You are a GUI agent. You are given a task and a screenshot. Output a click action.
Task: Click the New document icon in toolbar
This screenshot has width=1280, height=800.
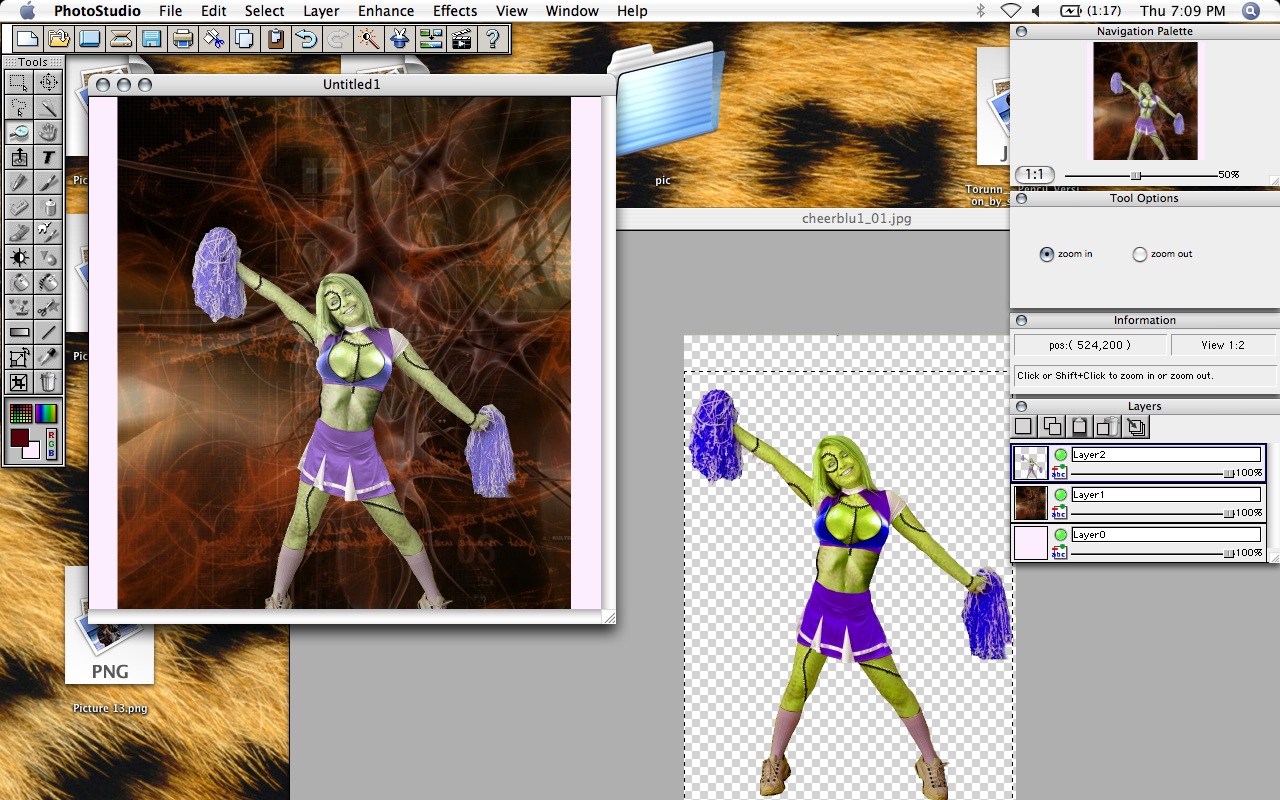pos(27,39)
